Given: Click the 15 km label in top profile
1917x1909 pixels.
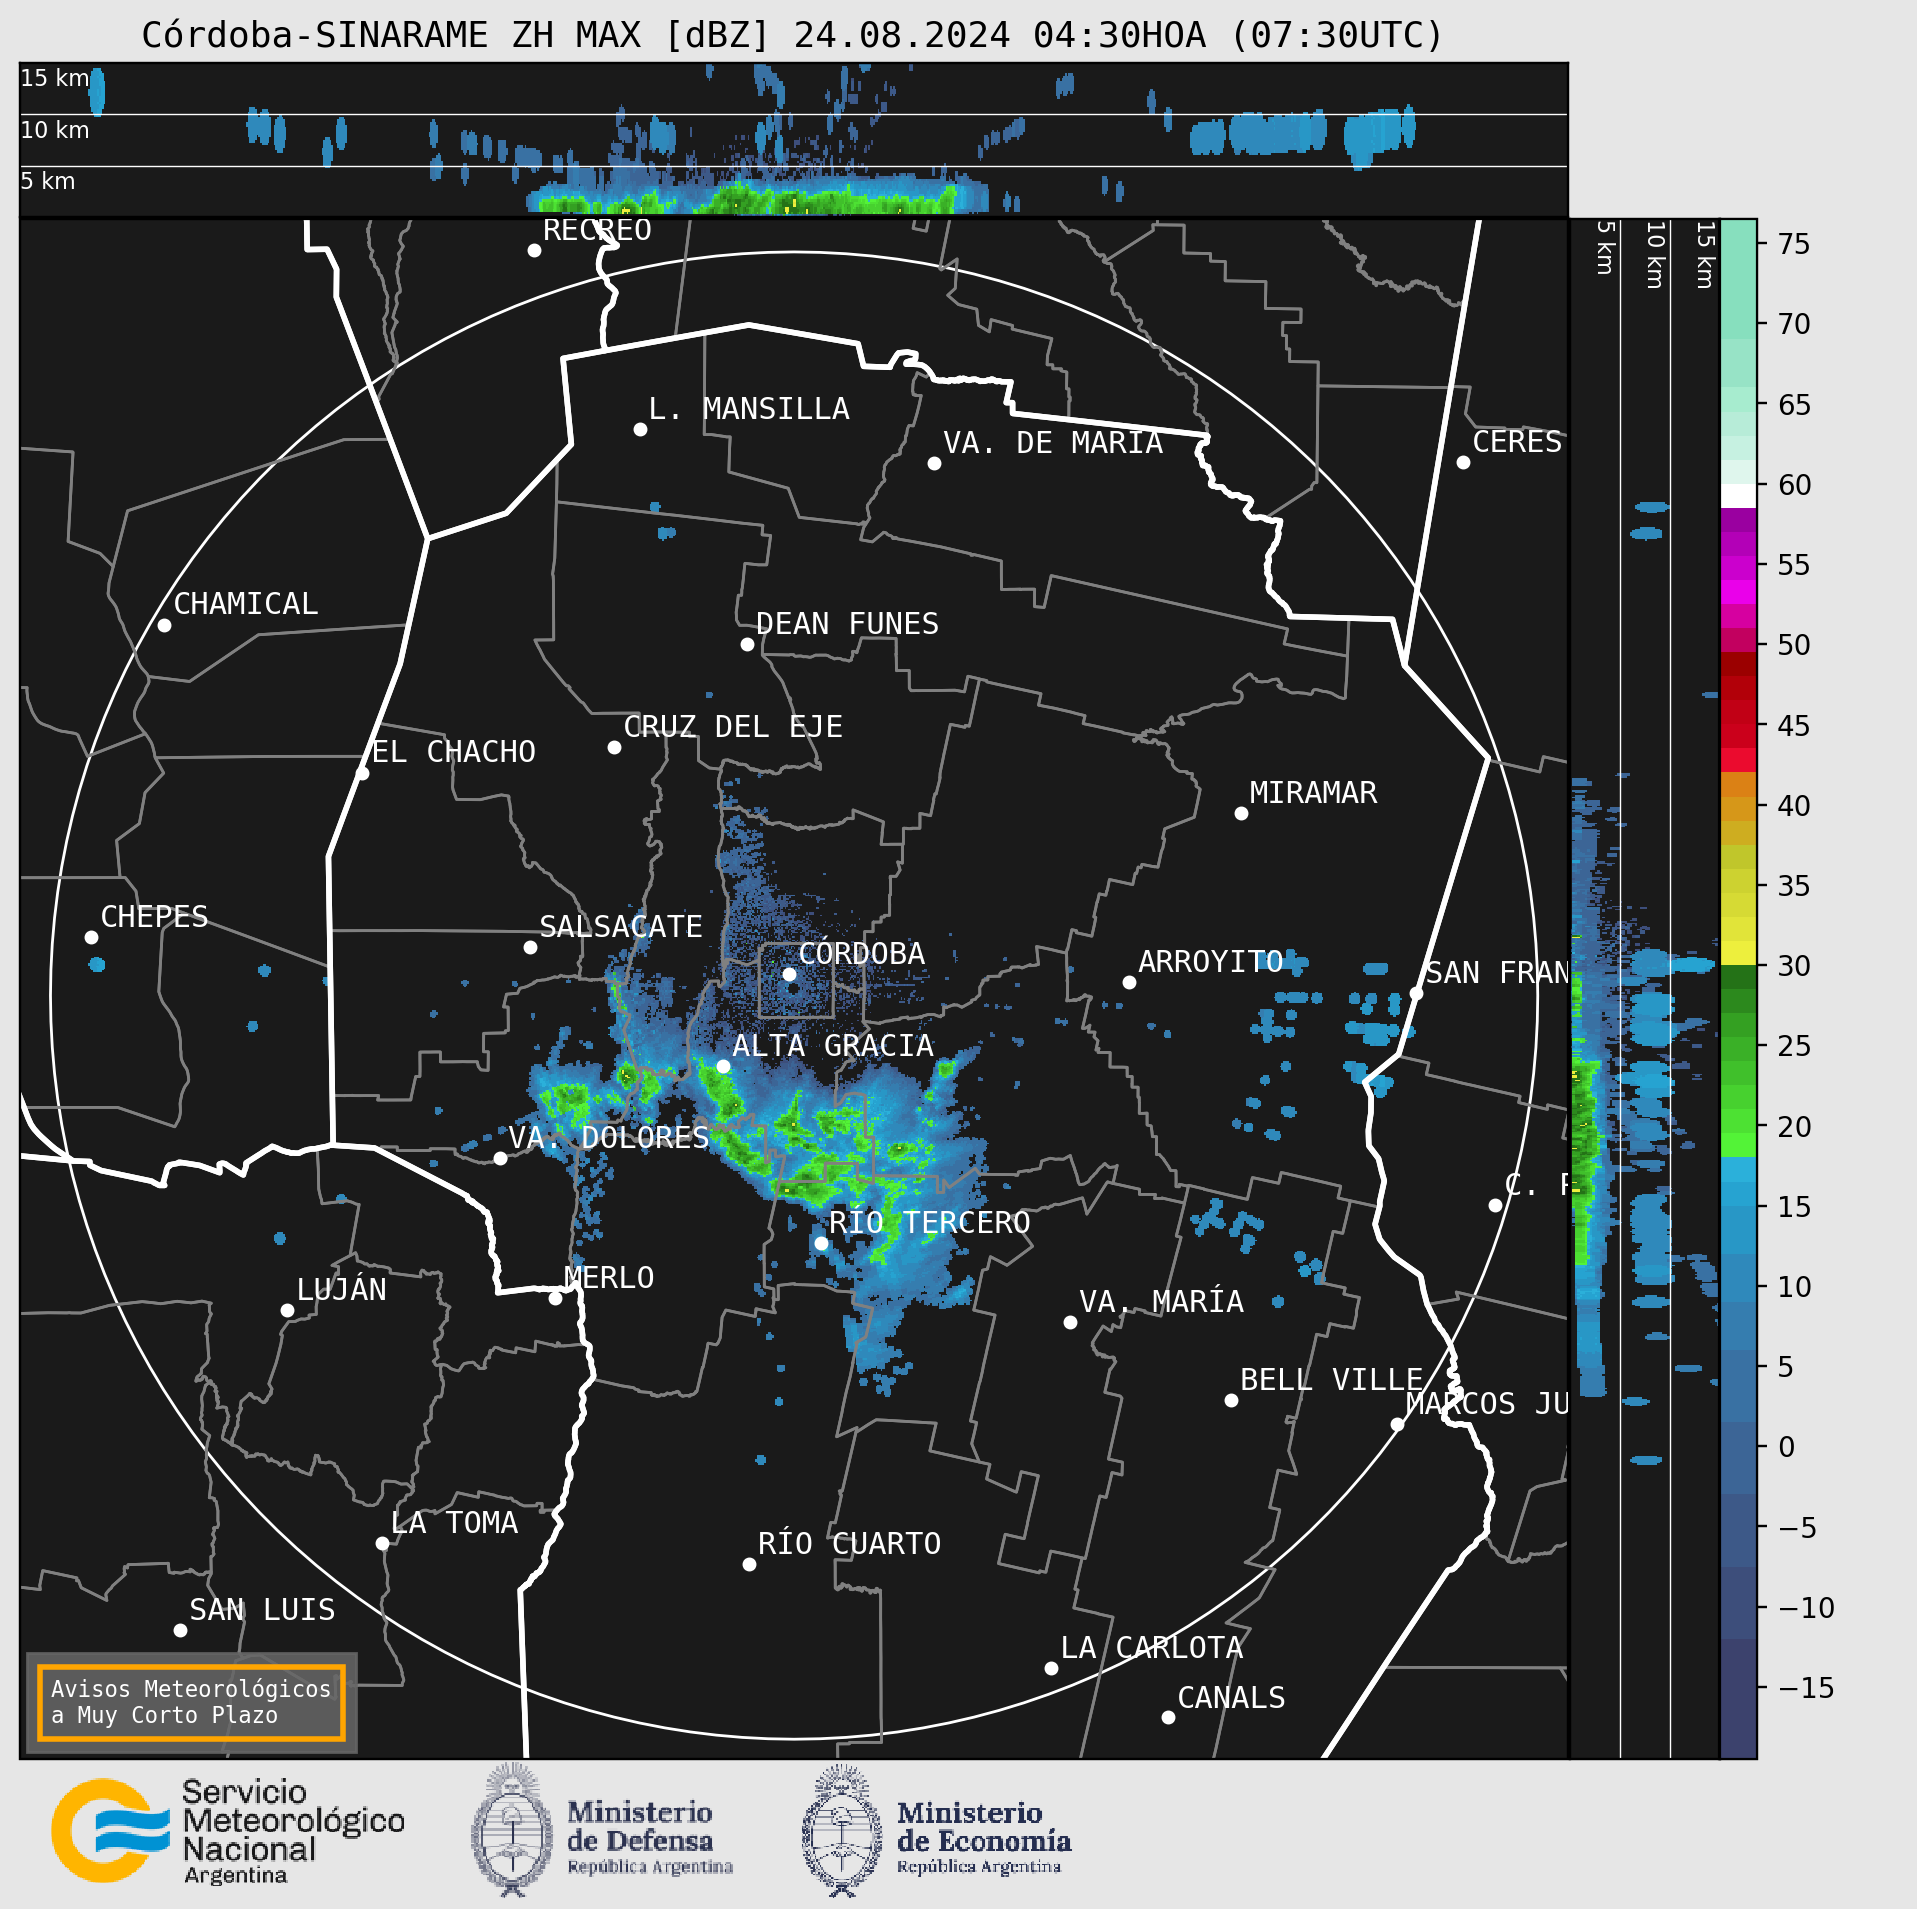Looking at the screenshot, I should click(x=55, y=78).
